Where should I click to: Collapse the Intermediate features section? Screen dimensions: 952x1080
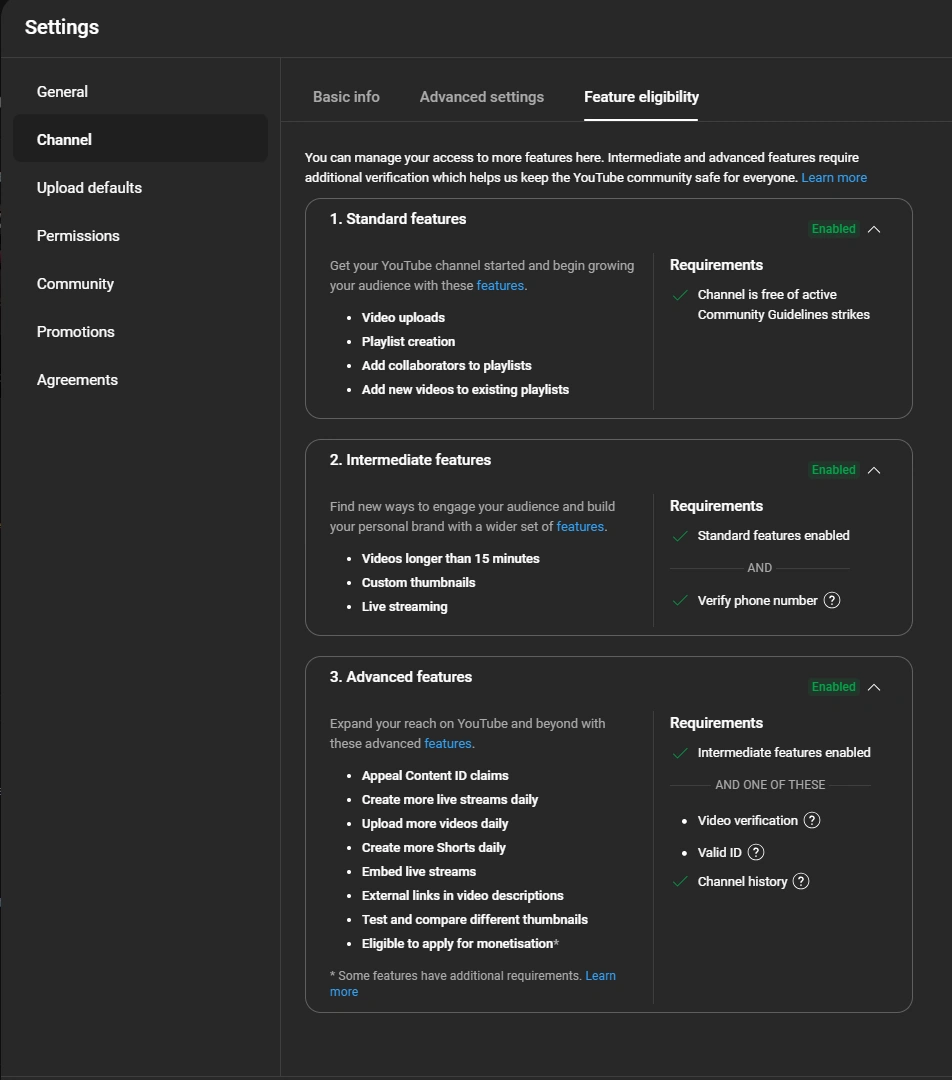[874, 470]
